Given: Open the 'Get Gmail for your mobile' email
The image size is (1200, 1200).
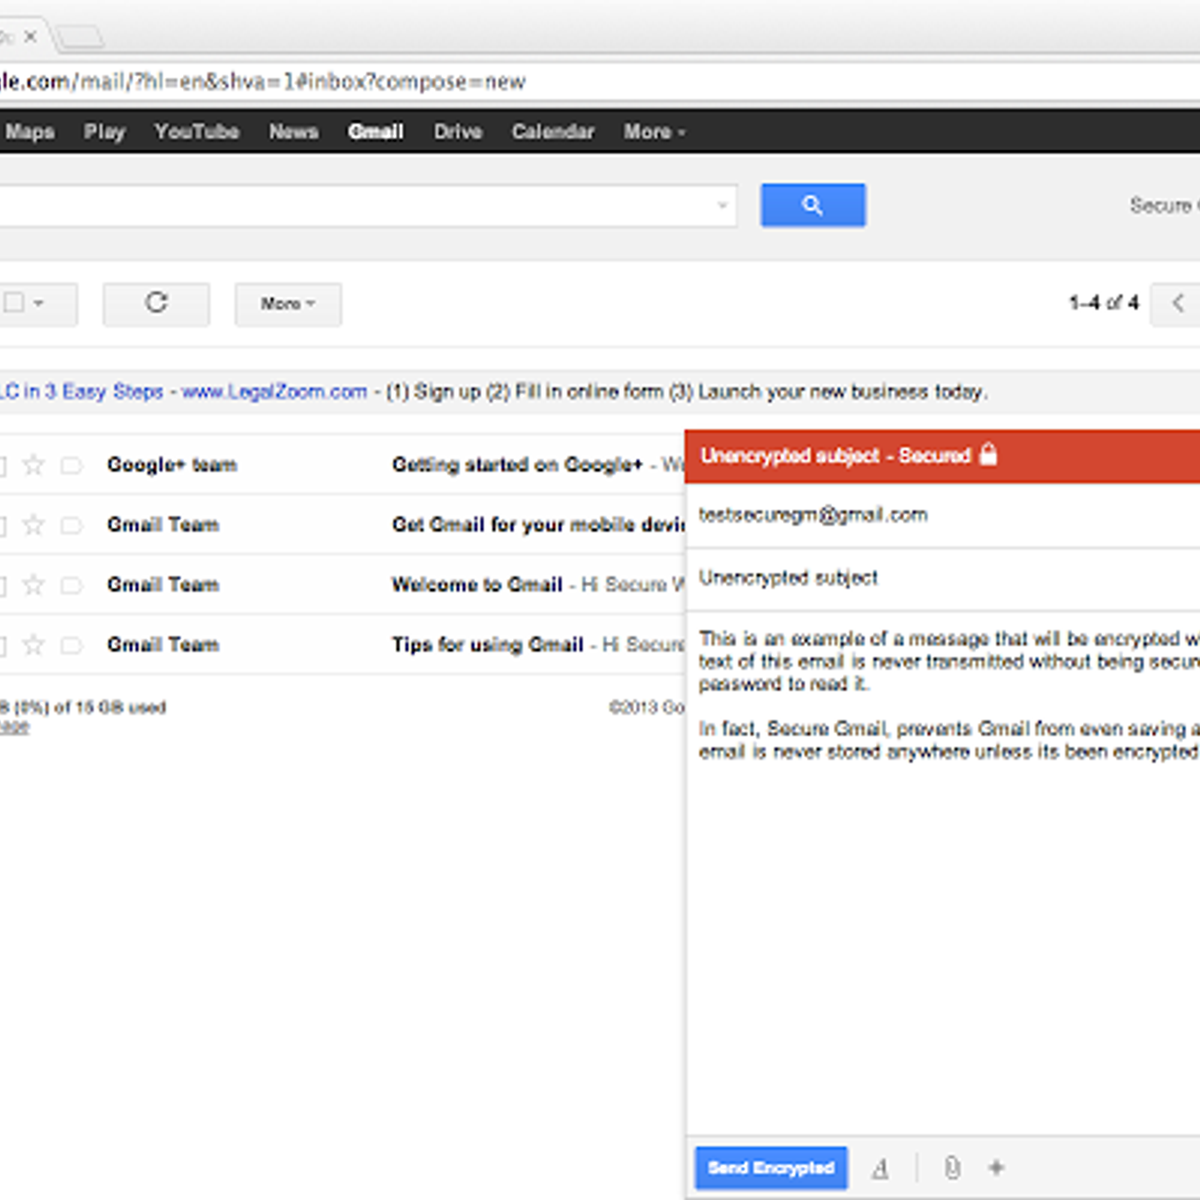Looking at the screenshot, I should pyautogui.click(x=538, y=525).
